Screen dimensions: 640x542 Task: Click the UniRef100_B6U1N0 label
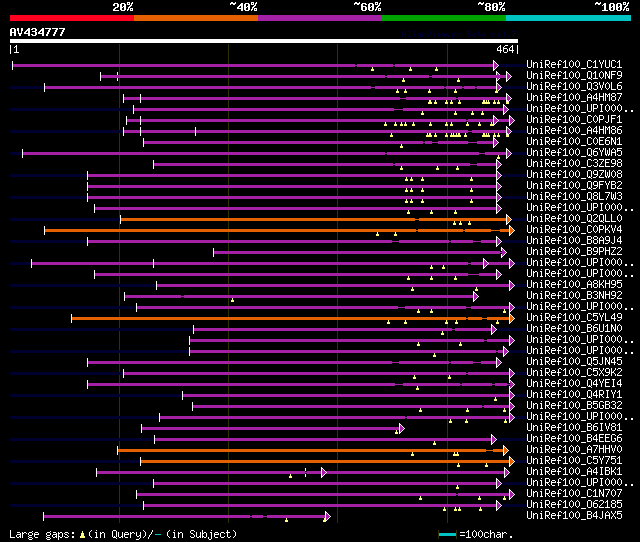tap(574, 329)
